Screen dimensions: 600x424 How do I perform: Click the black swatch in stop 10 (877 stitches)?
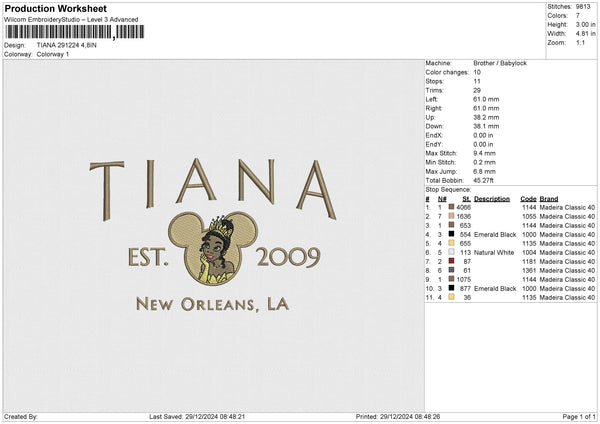(452, 288)
